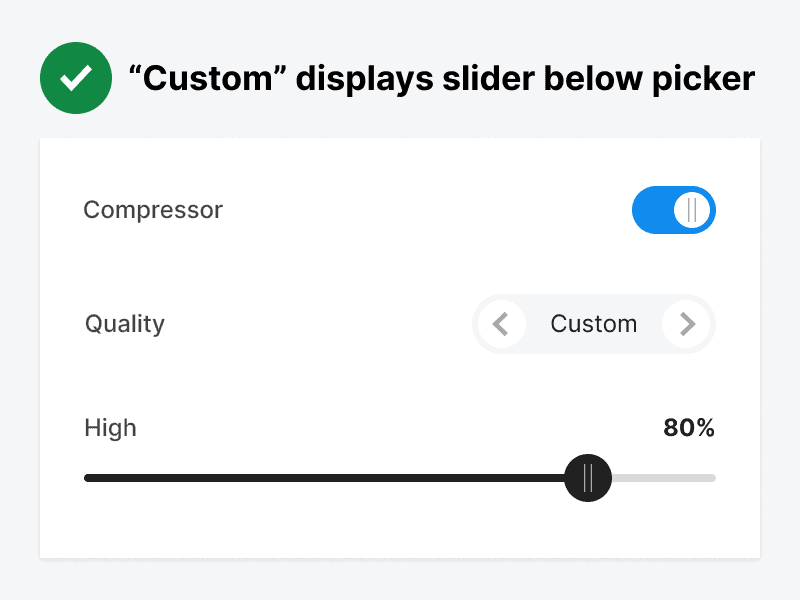Click the "Custom" value in Quality picker
This screenshot has width=800, height=600.
tap(594, 324)
